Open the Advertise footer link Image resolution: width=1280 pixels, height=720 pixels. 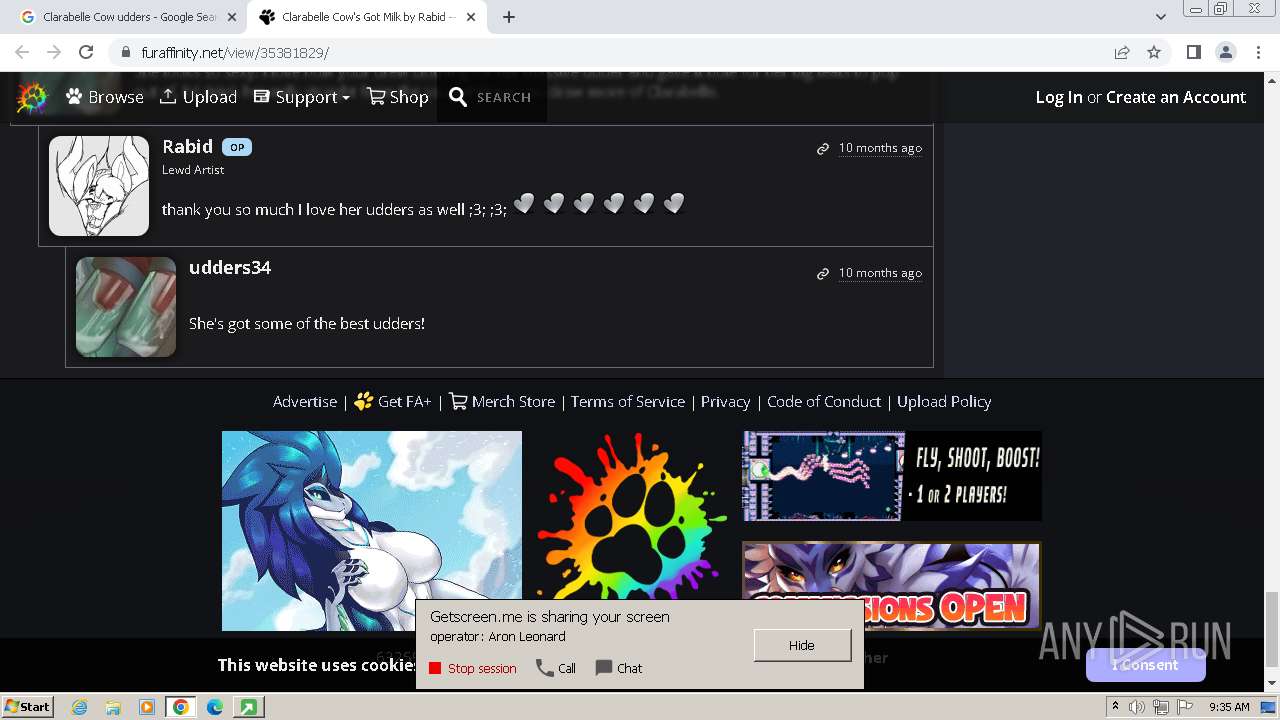[305, 401]
